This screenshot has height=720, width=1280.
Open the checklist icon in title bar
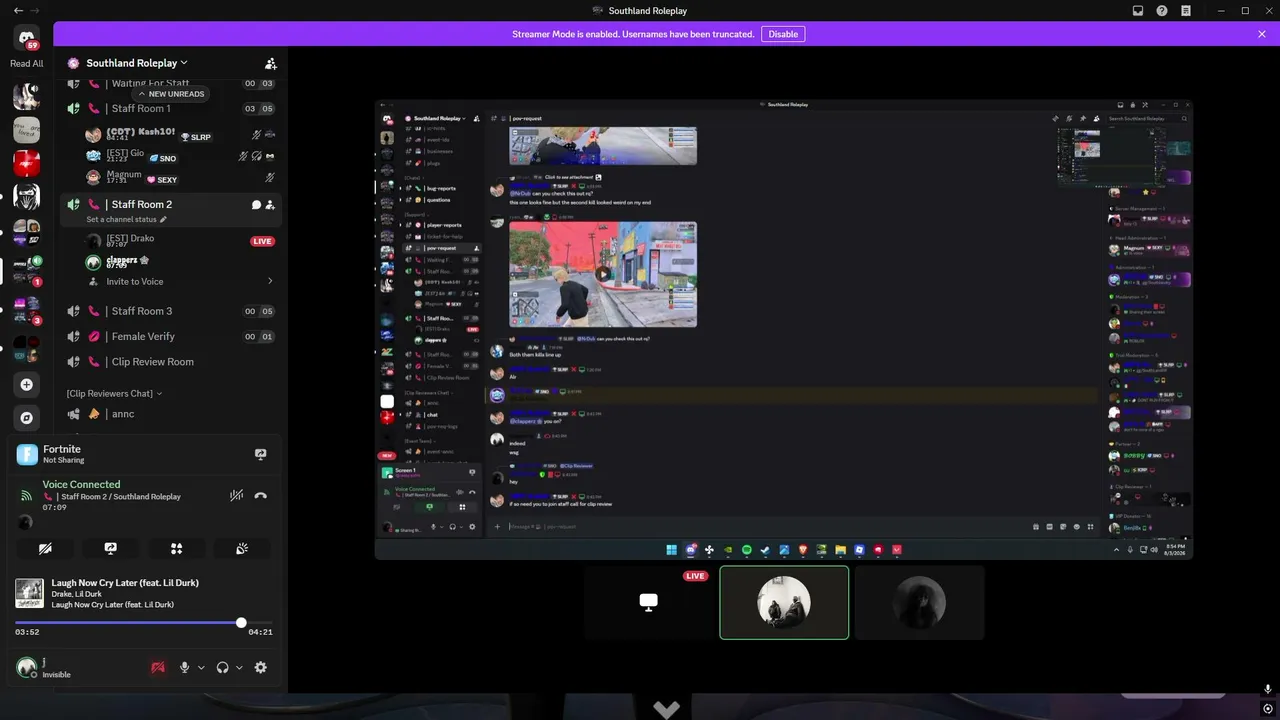1186,11
